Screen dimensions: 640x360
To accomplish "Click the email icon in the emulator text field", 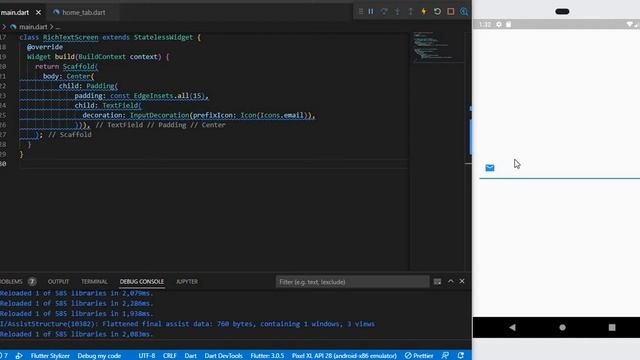I will tap(490, 168).
